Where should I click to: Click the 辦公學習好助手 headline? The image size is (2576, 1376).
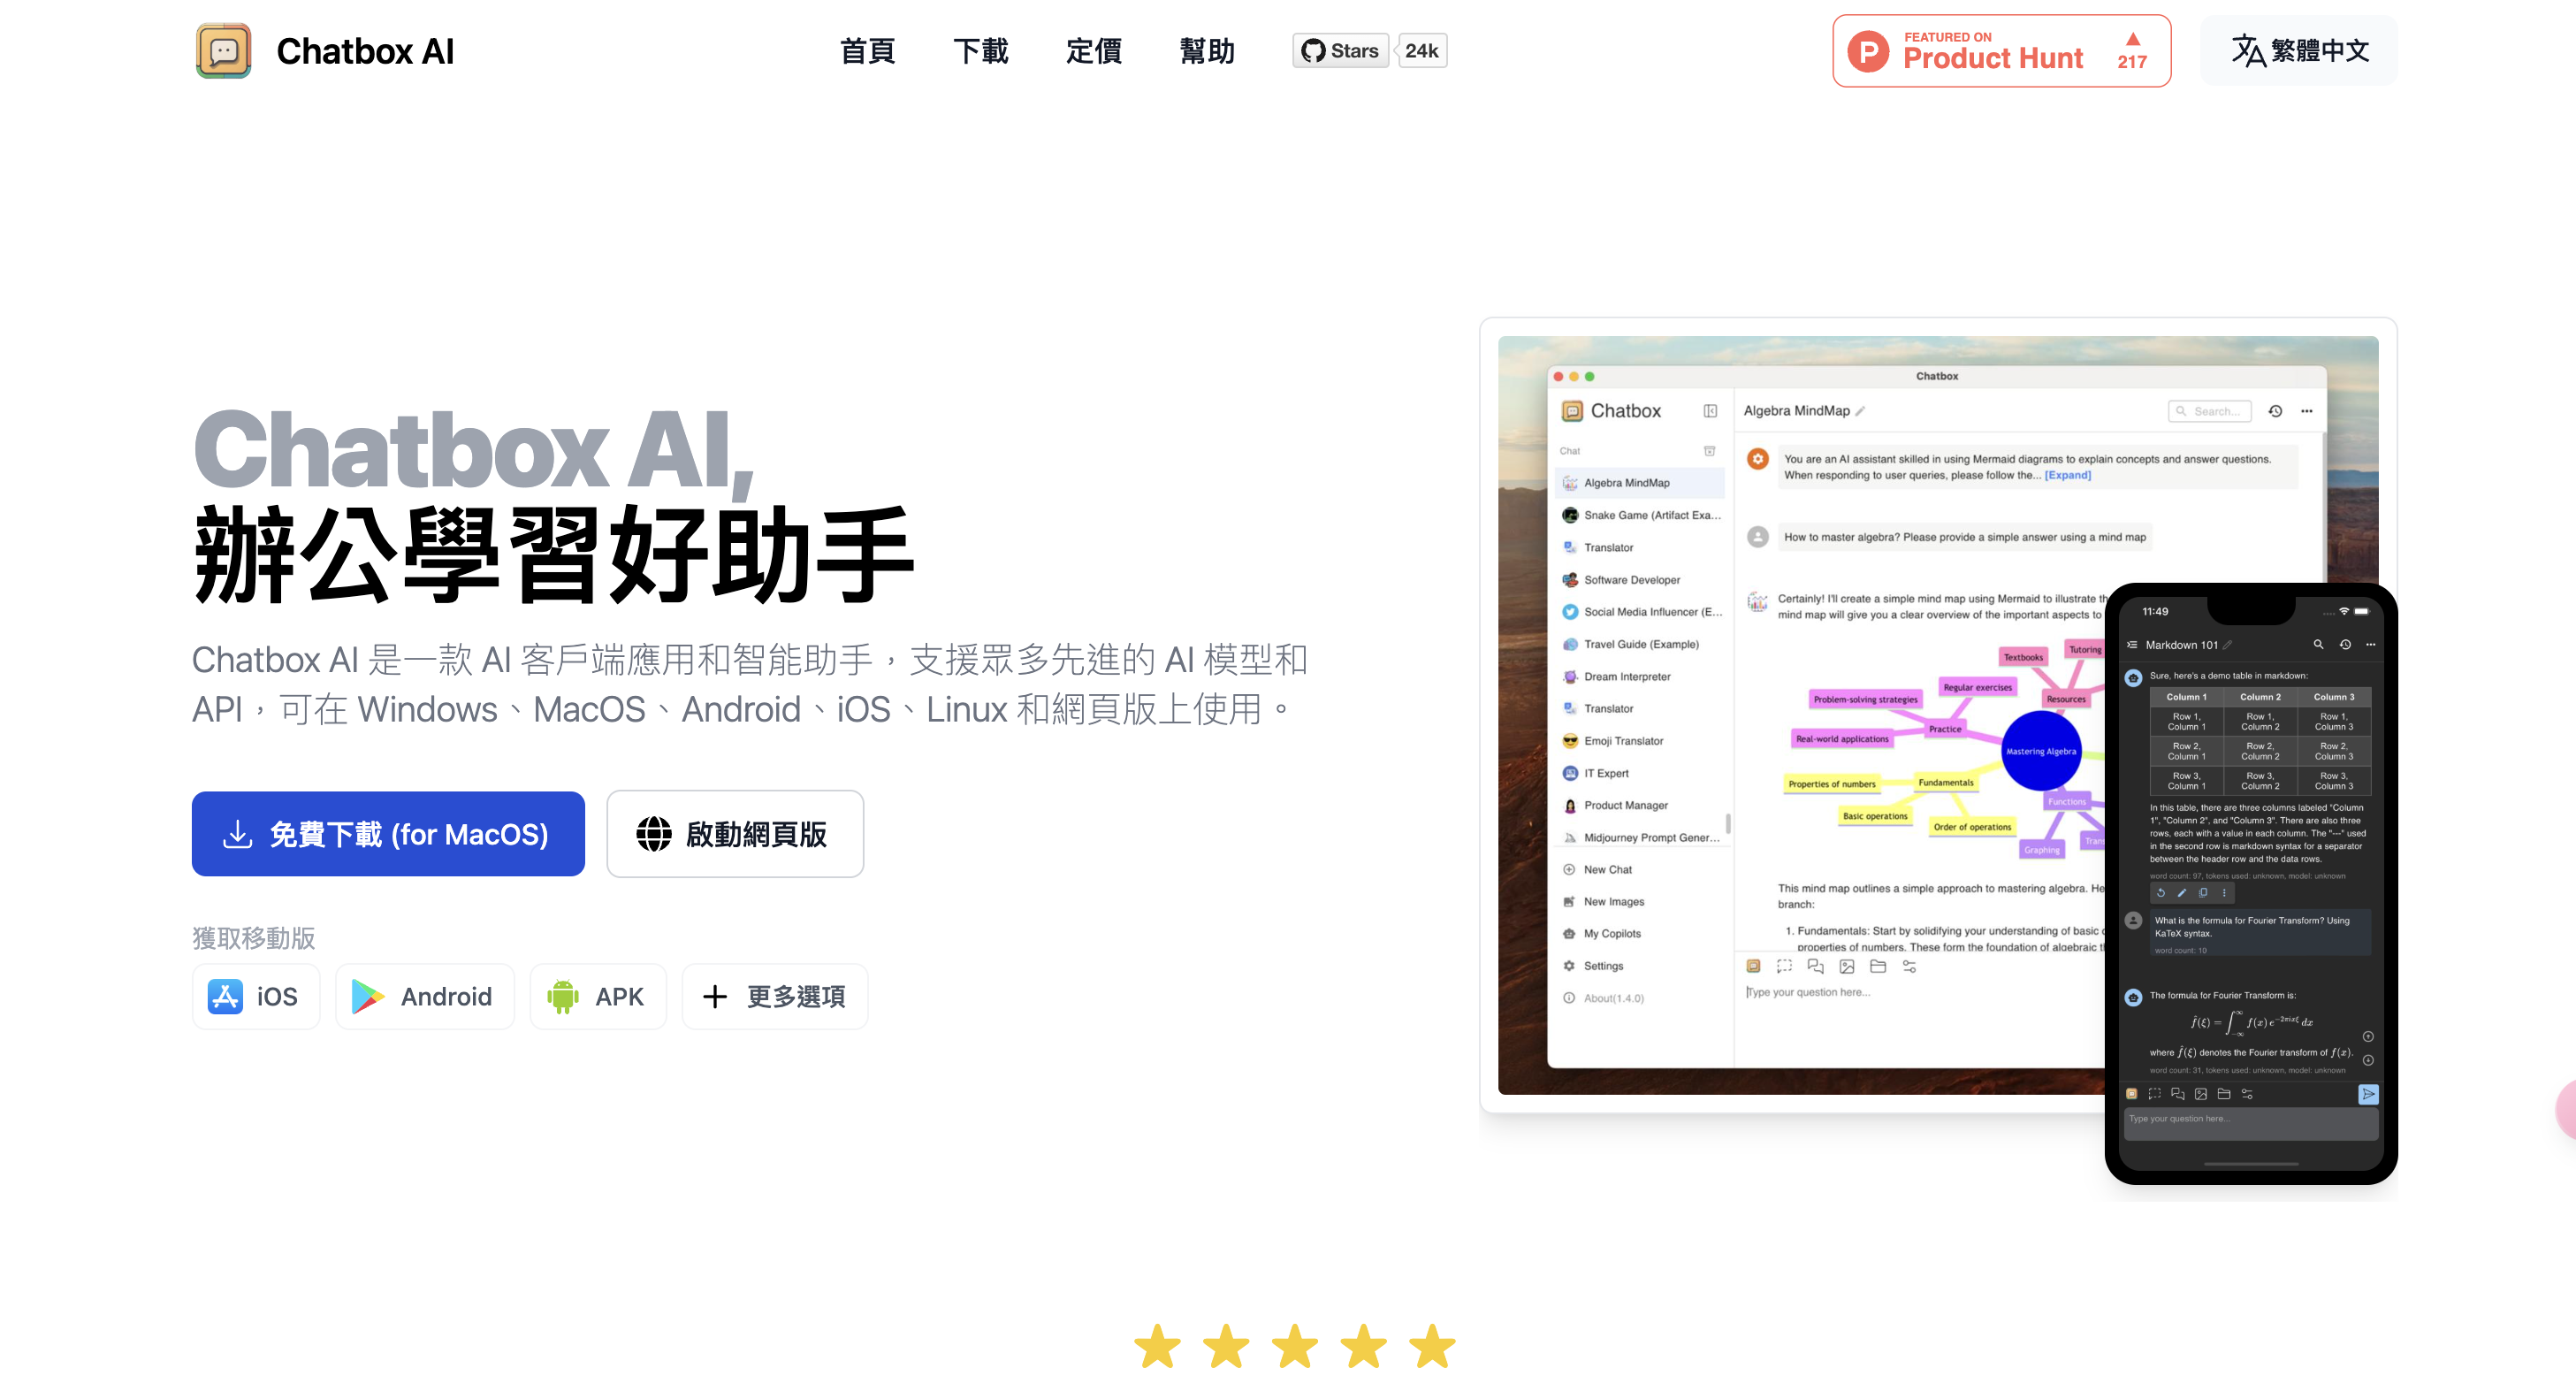click(554, 554)
